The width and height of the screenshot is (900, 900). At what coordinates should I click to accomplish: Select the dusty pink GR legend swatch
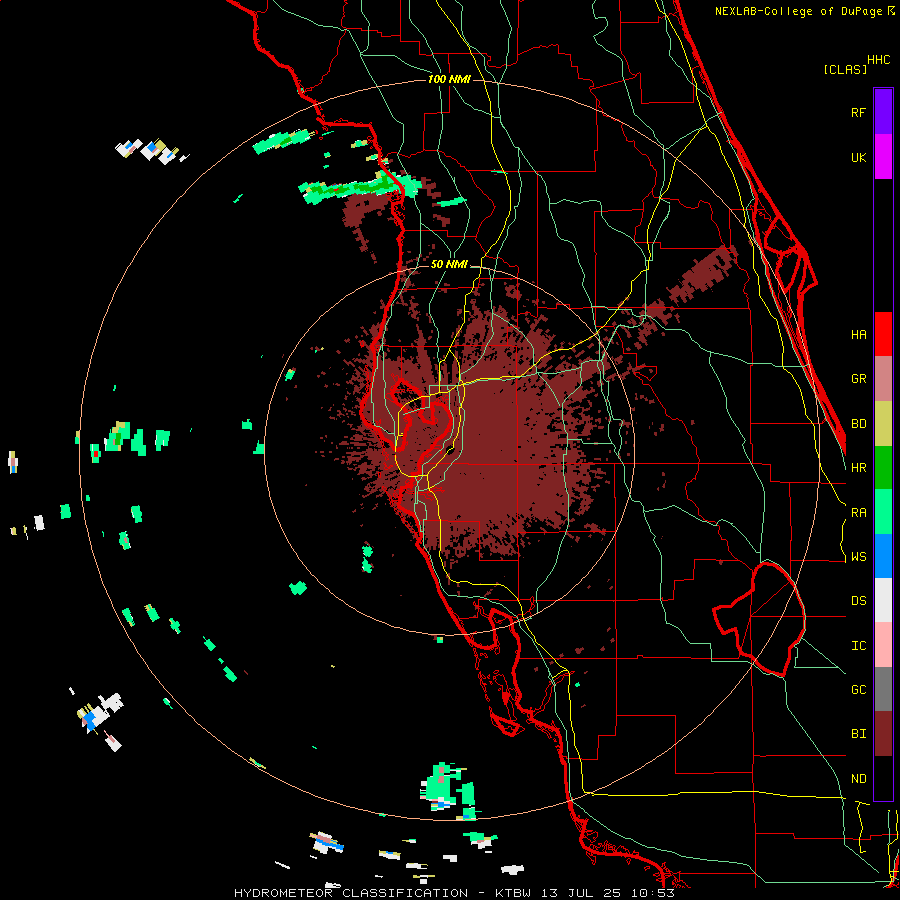[x=883, y=379]
